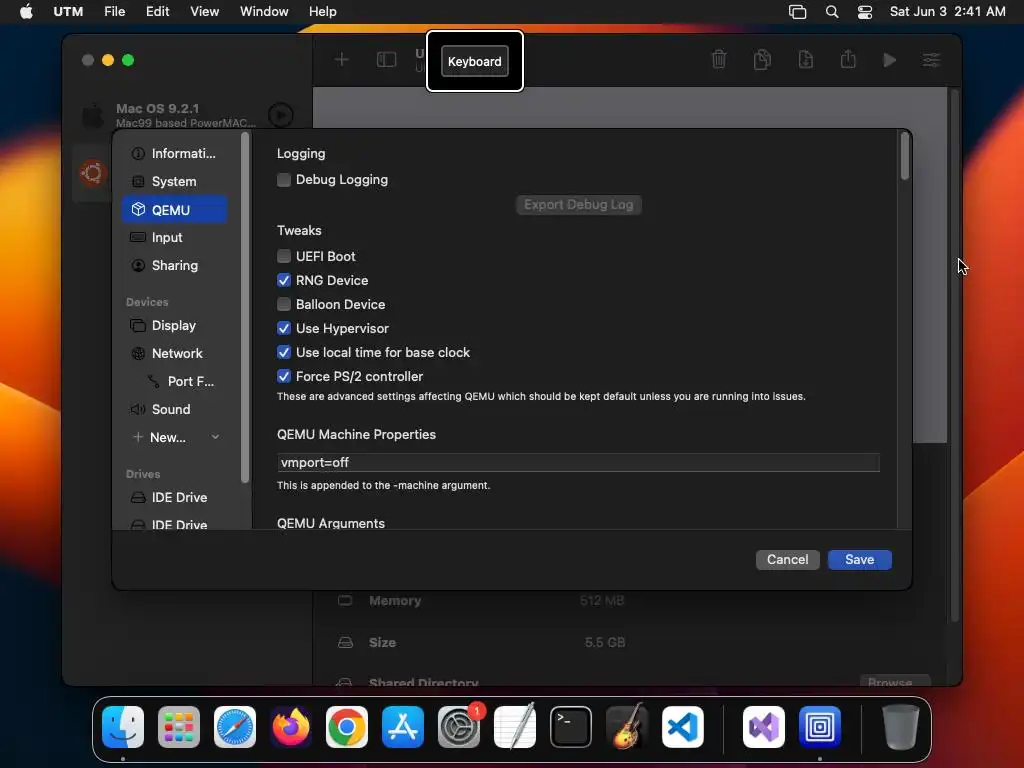The image size is (1024, 768).
Task: Click the Display monitor icon in the sidebar
Action: (x=138, y=325)
